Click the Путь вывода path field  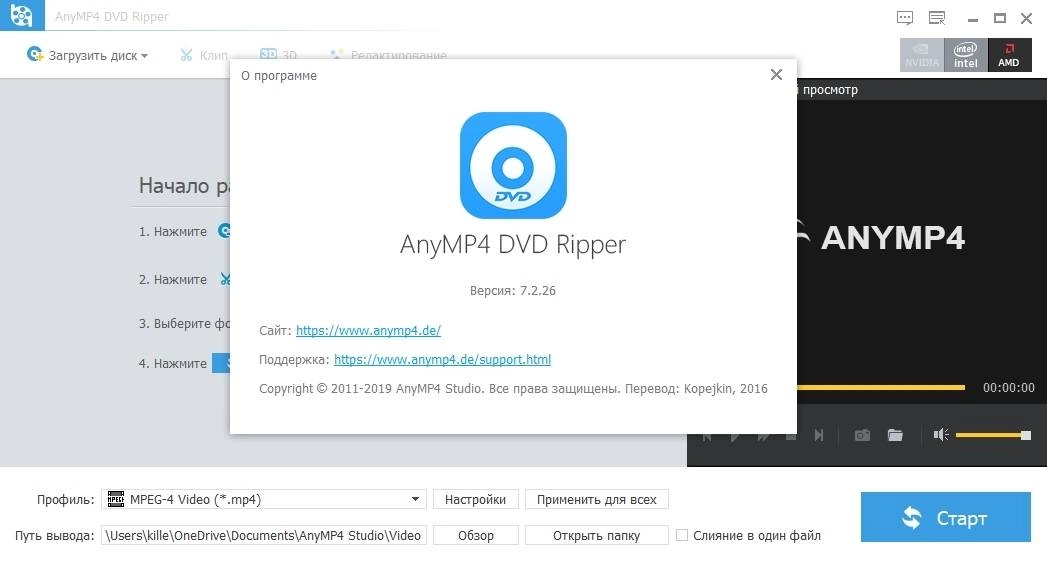(264, 536)
